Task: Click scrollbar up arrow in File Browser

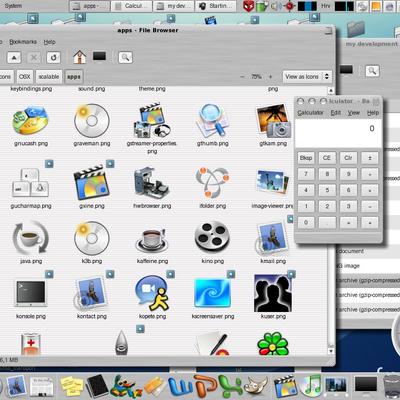Action: point(331,90)
